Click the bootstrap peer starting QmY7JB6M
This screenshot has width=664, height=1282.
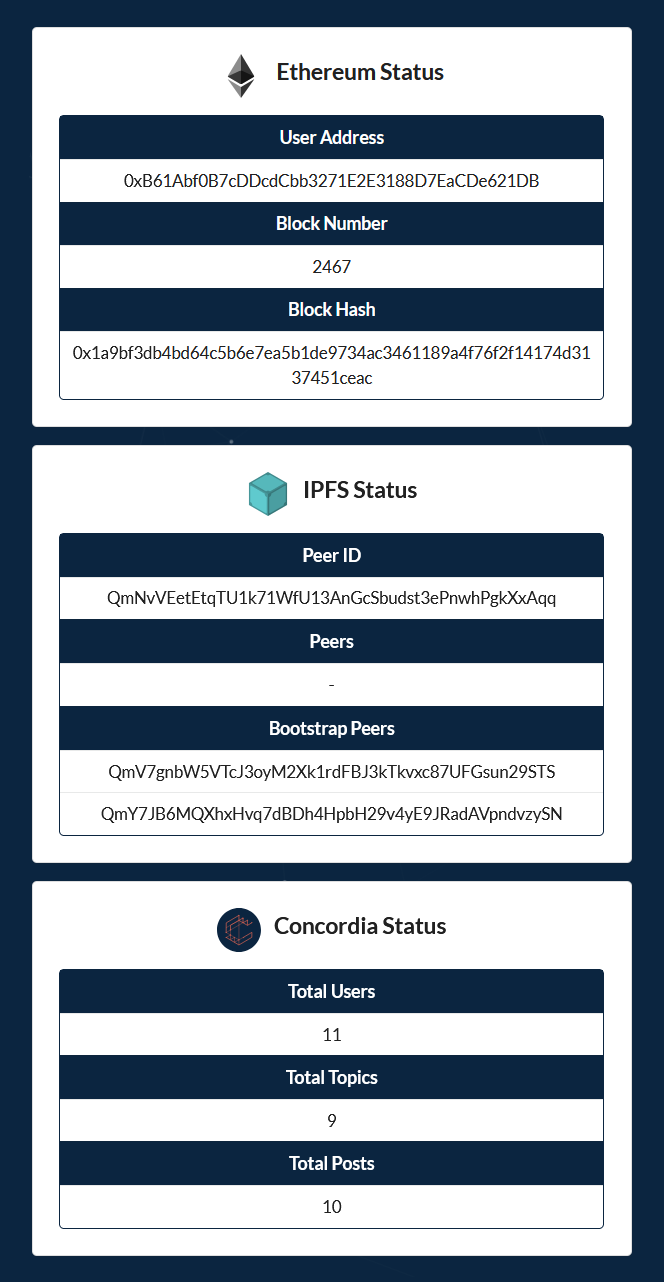click(x=332, y=814)
